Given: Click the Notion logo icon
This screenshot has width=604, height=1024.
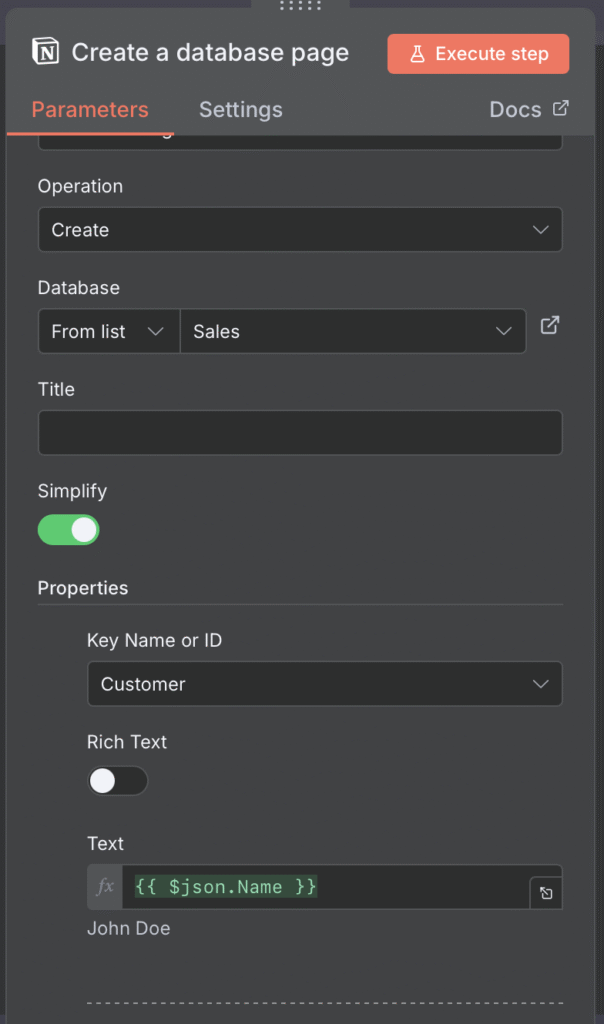Looking at the screenshot, I should (45, 53).
